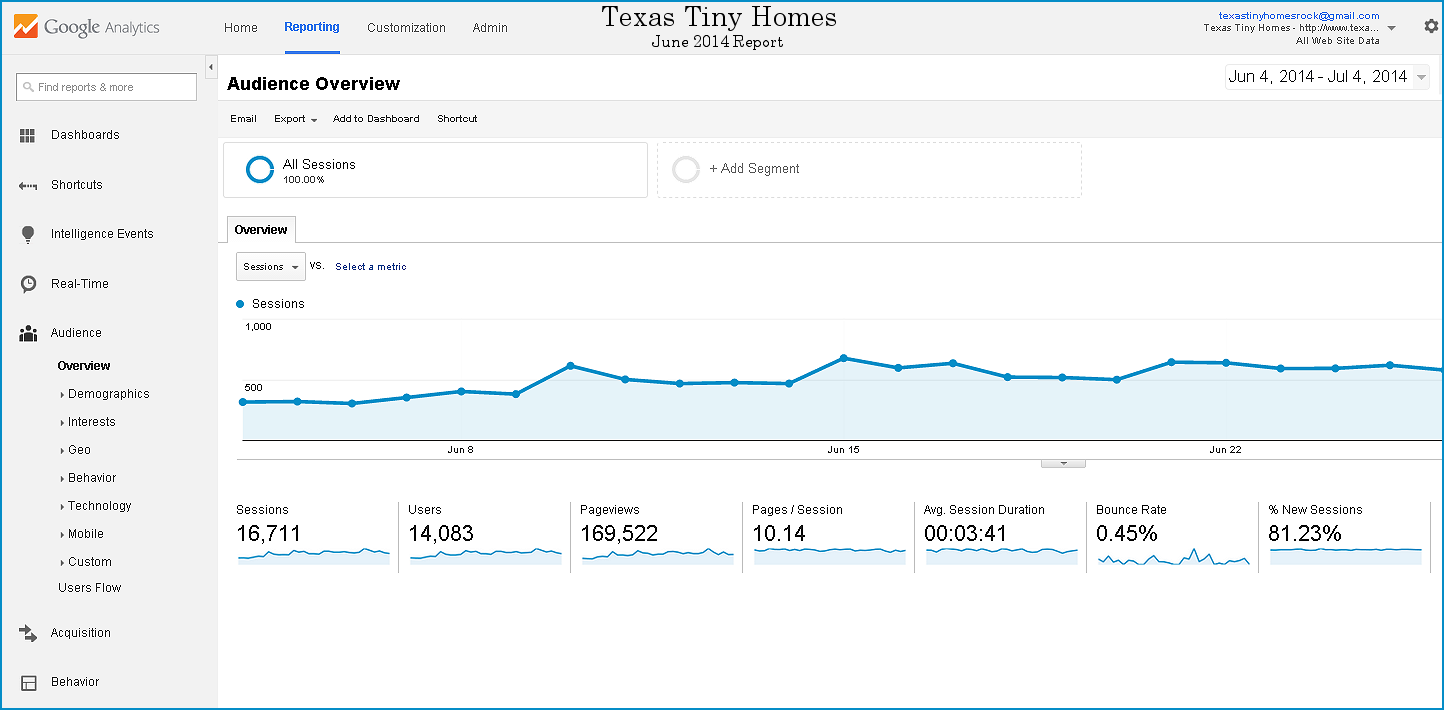Collapse the sidebar with the arrow handle
The height and width of the screenshot is (710, 1444).
[x=211, y=67]
